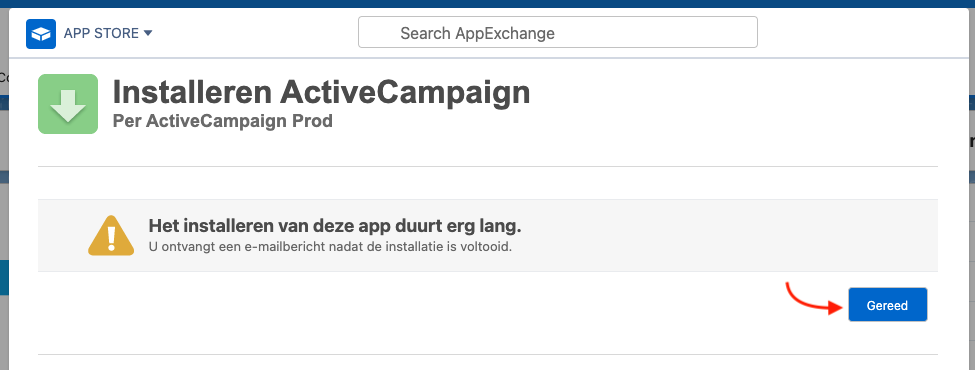975x370 pixels.
Task: Click the white down arrow inside green icon
Action: [x=68, y=105]
